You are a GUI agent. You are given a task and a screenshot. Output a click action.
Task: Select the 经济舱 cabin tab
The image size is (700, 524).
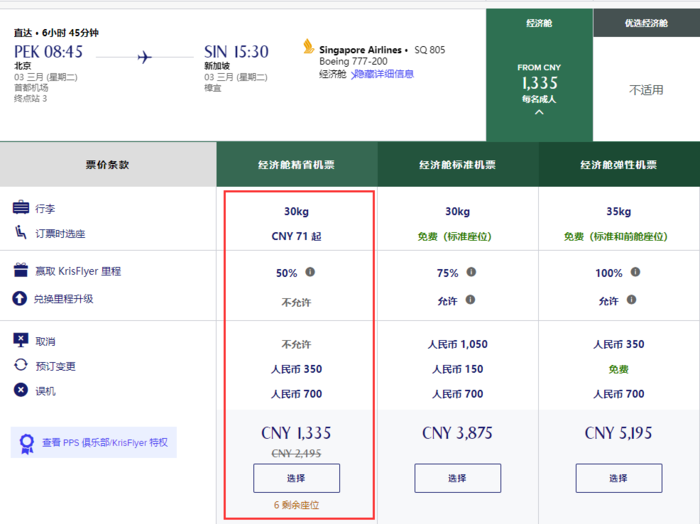539,23
